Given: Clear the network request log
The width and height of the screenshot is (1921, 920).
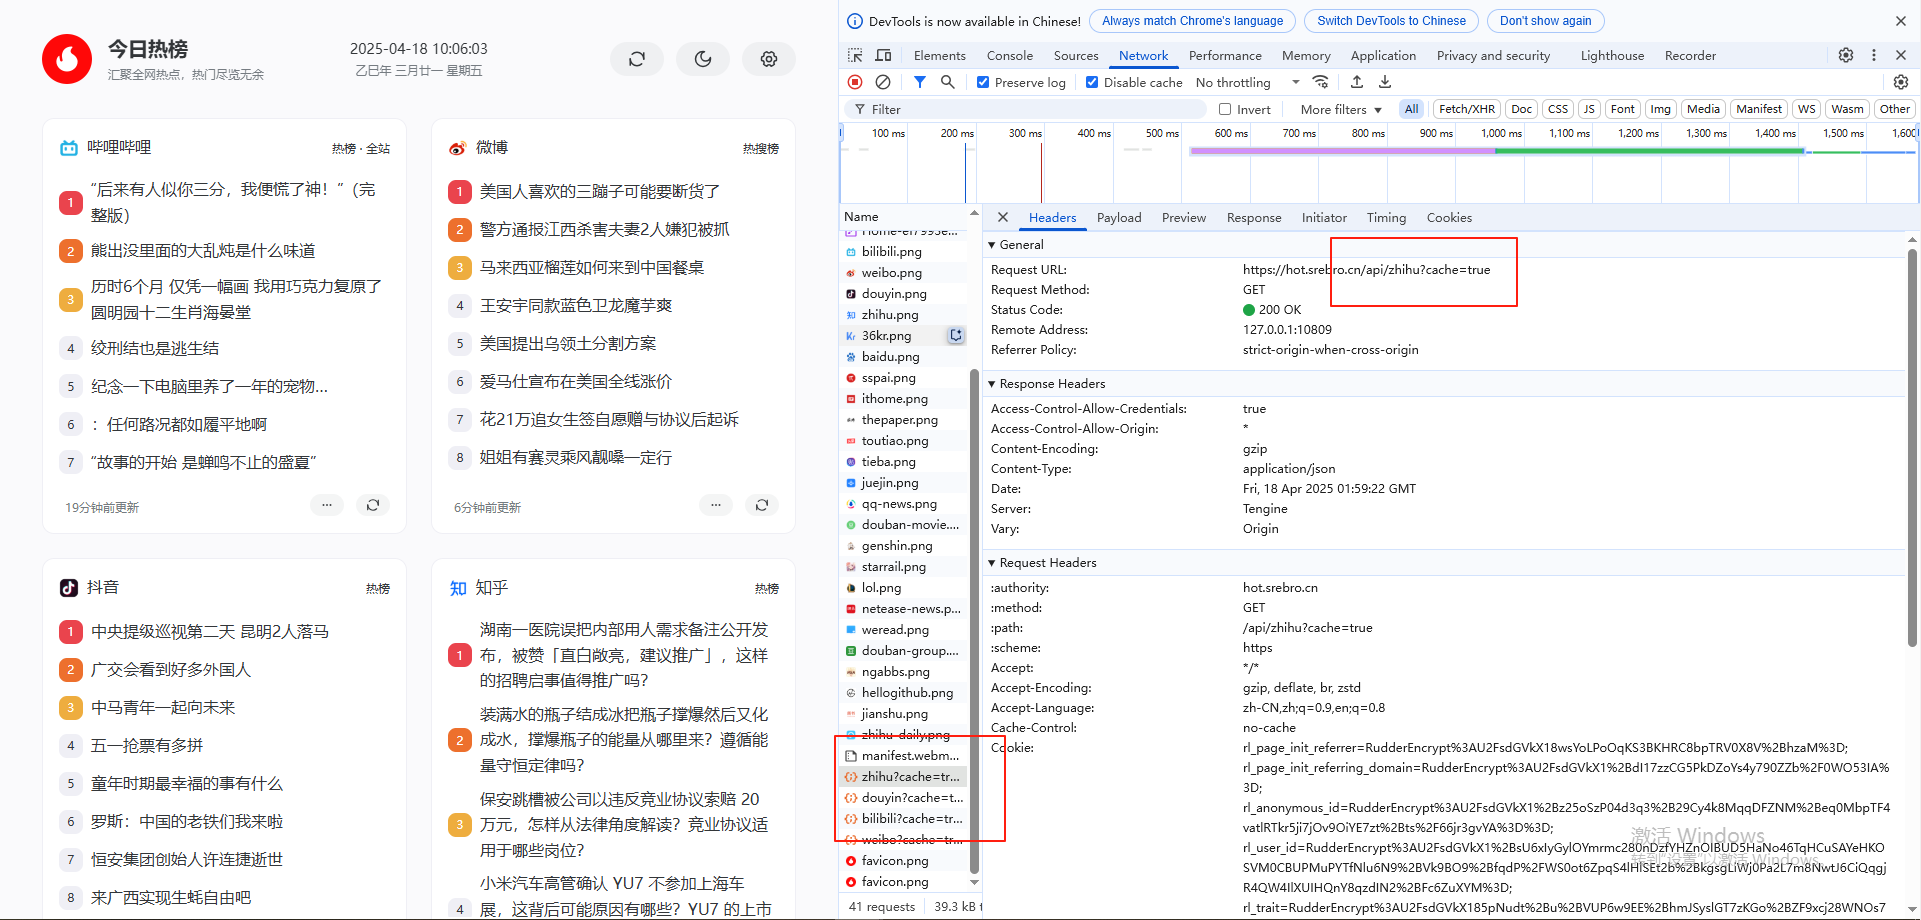Looking at the screenshot, I should 883,82.
